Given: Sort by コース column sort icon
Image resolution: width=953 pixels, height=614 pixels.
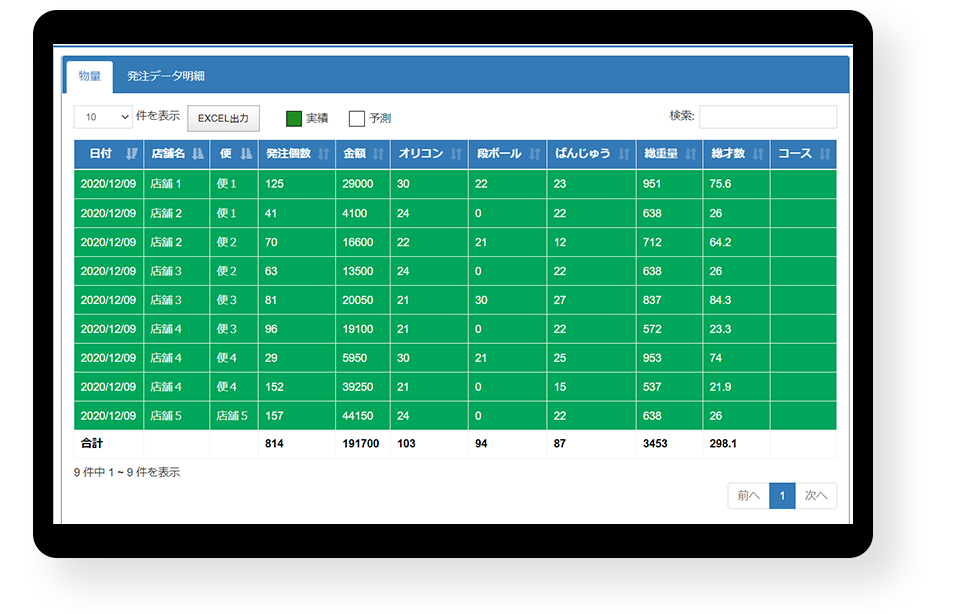Looking at the screenshot, I should 824,154.
